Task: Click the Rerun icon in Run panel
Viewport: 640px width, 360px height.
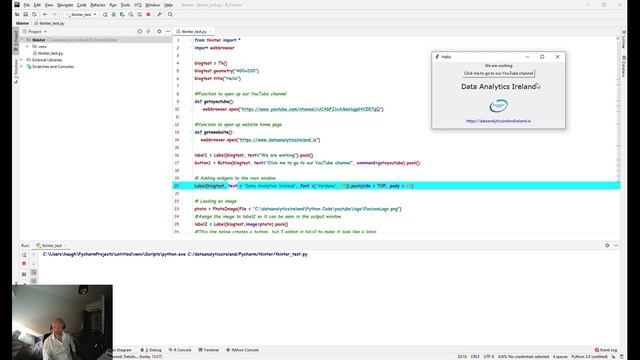Action: coord(24,255)
